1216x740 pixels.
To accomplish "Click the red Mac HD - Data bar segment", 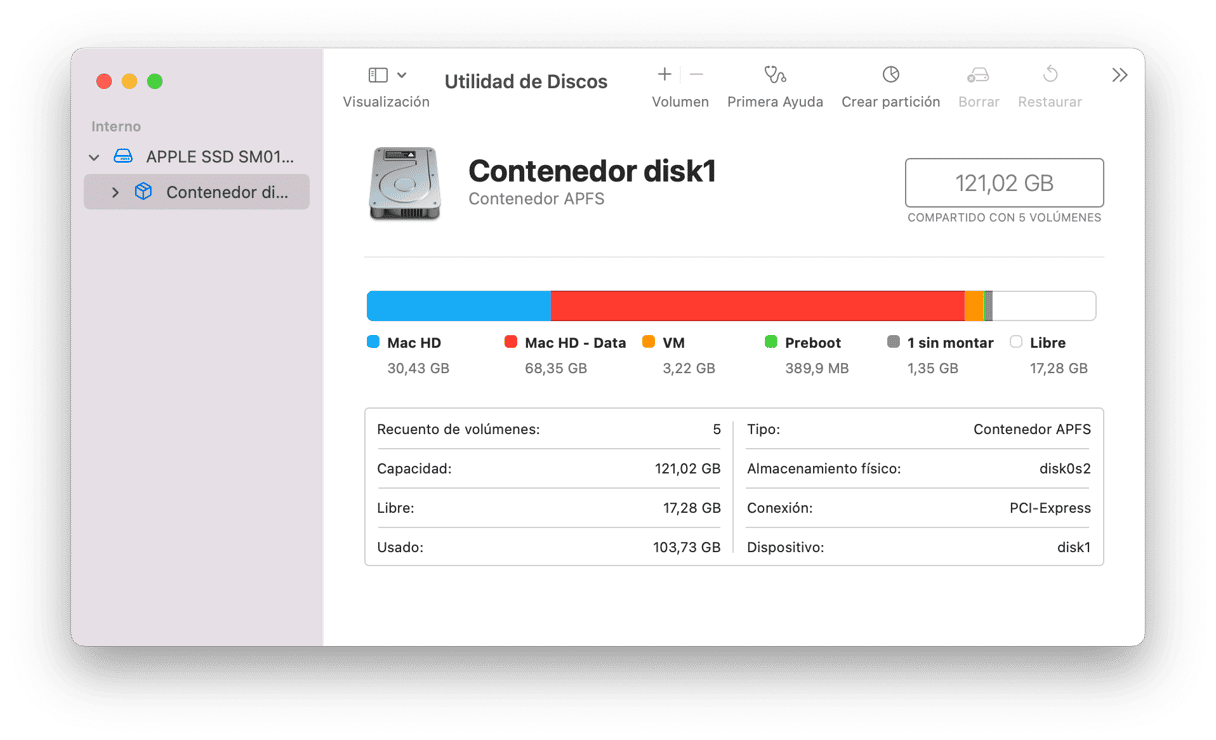I will point(758,306).
